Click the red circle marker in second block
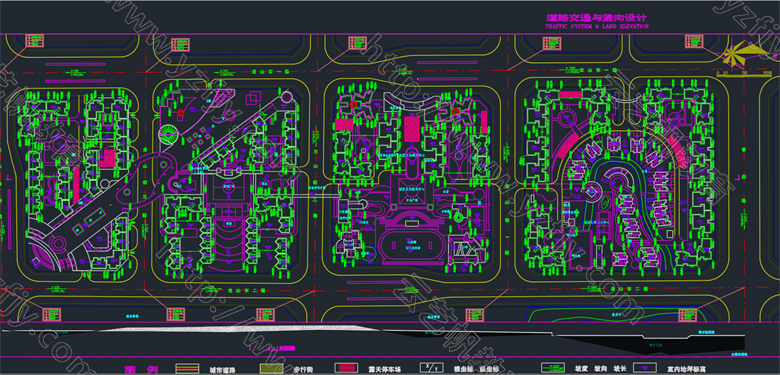Image resolution: width=780 pixels, height=375 pixels. coord(181,113)
